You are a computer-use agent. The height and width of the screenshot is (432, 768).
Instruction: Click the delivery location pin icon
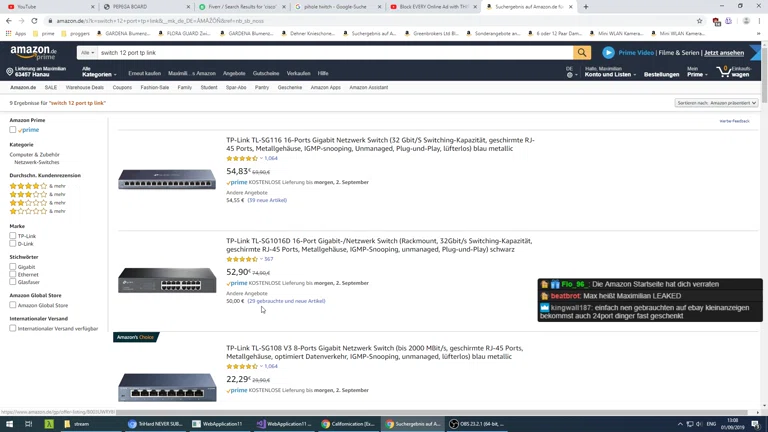[10, 72]
